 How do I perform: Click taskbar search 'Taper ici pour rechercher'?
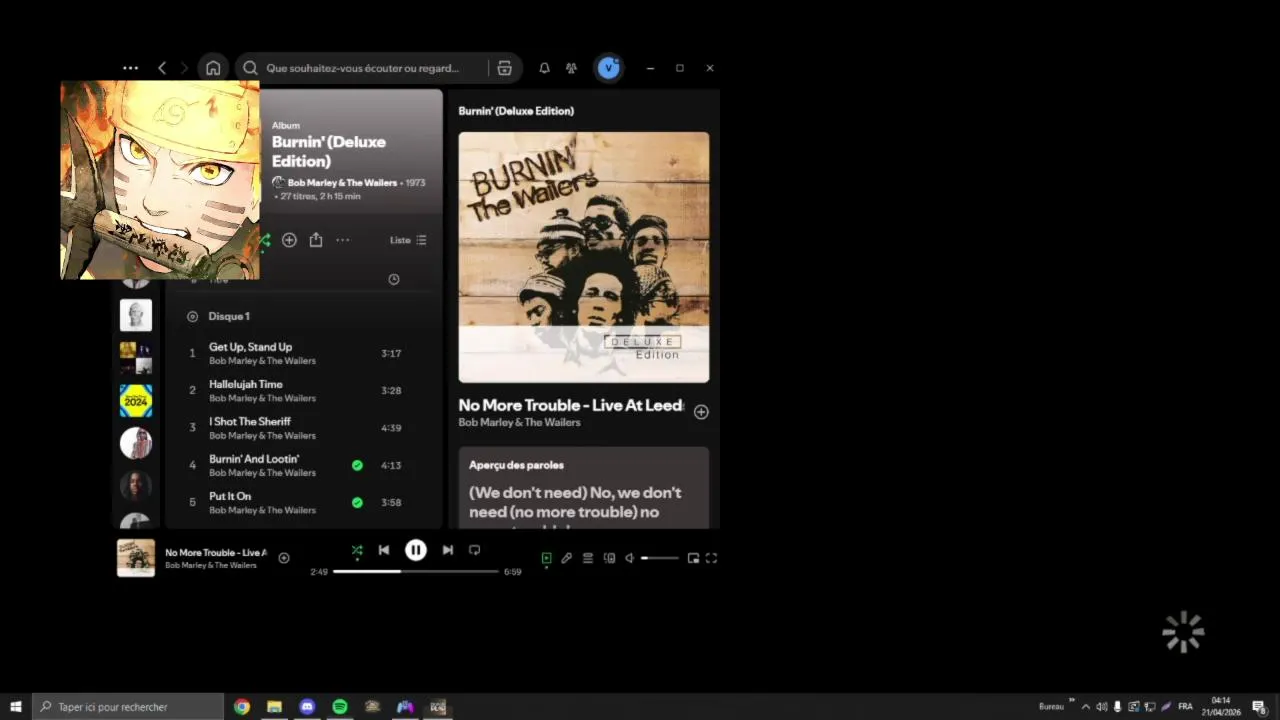click(128, 706)
